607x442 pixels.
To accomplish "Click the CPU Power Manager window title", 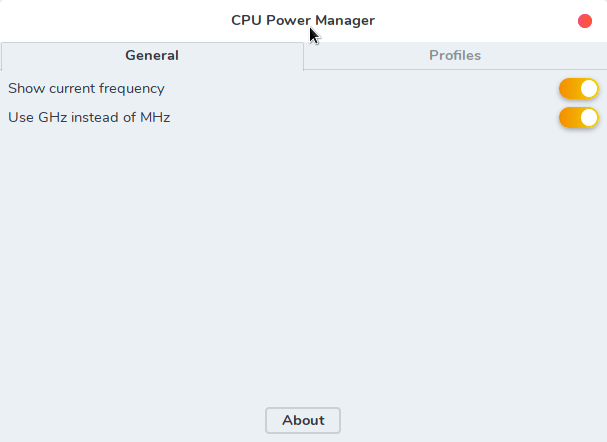I will click(303, 20).
